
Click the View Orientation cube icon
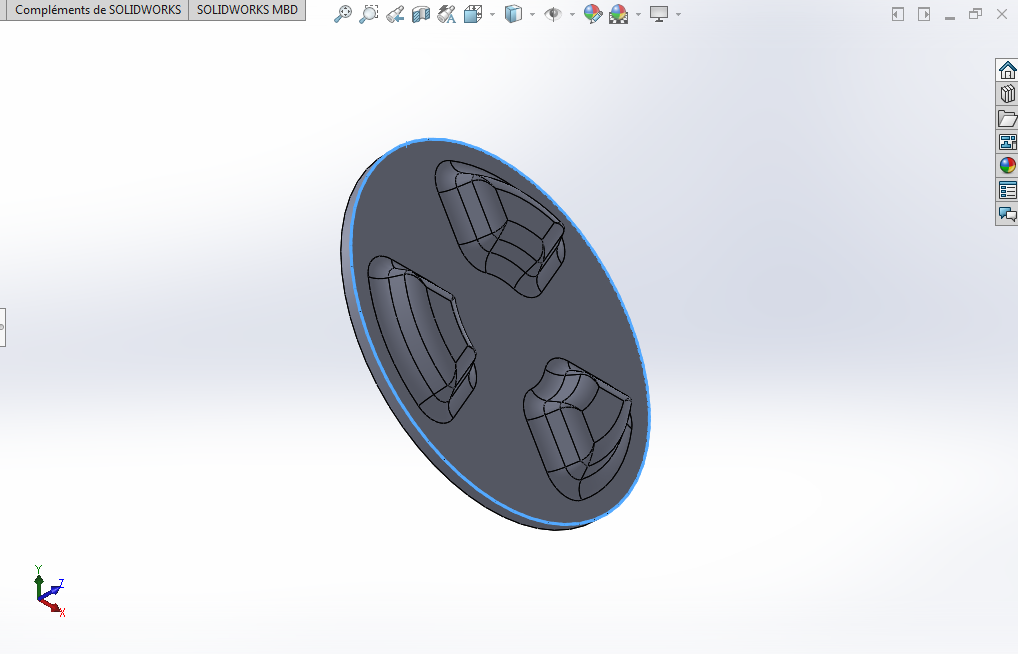click(x=473, y=14)
